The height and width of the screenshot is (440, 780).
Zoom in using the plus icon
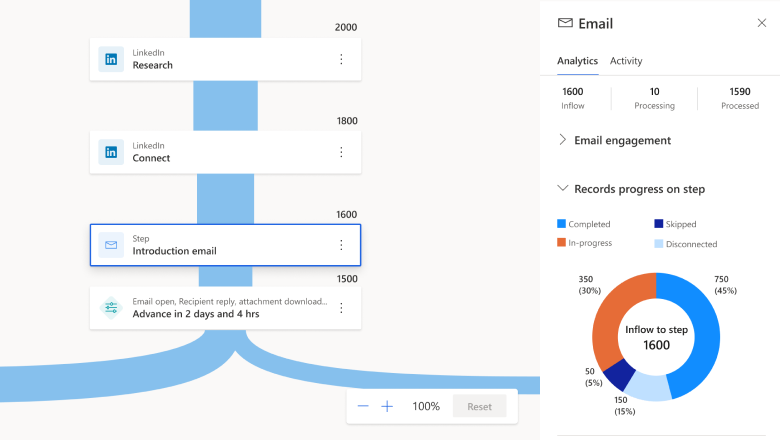point(387,407)
